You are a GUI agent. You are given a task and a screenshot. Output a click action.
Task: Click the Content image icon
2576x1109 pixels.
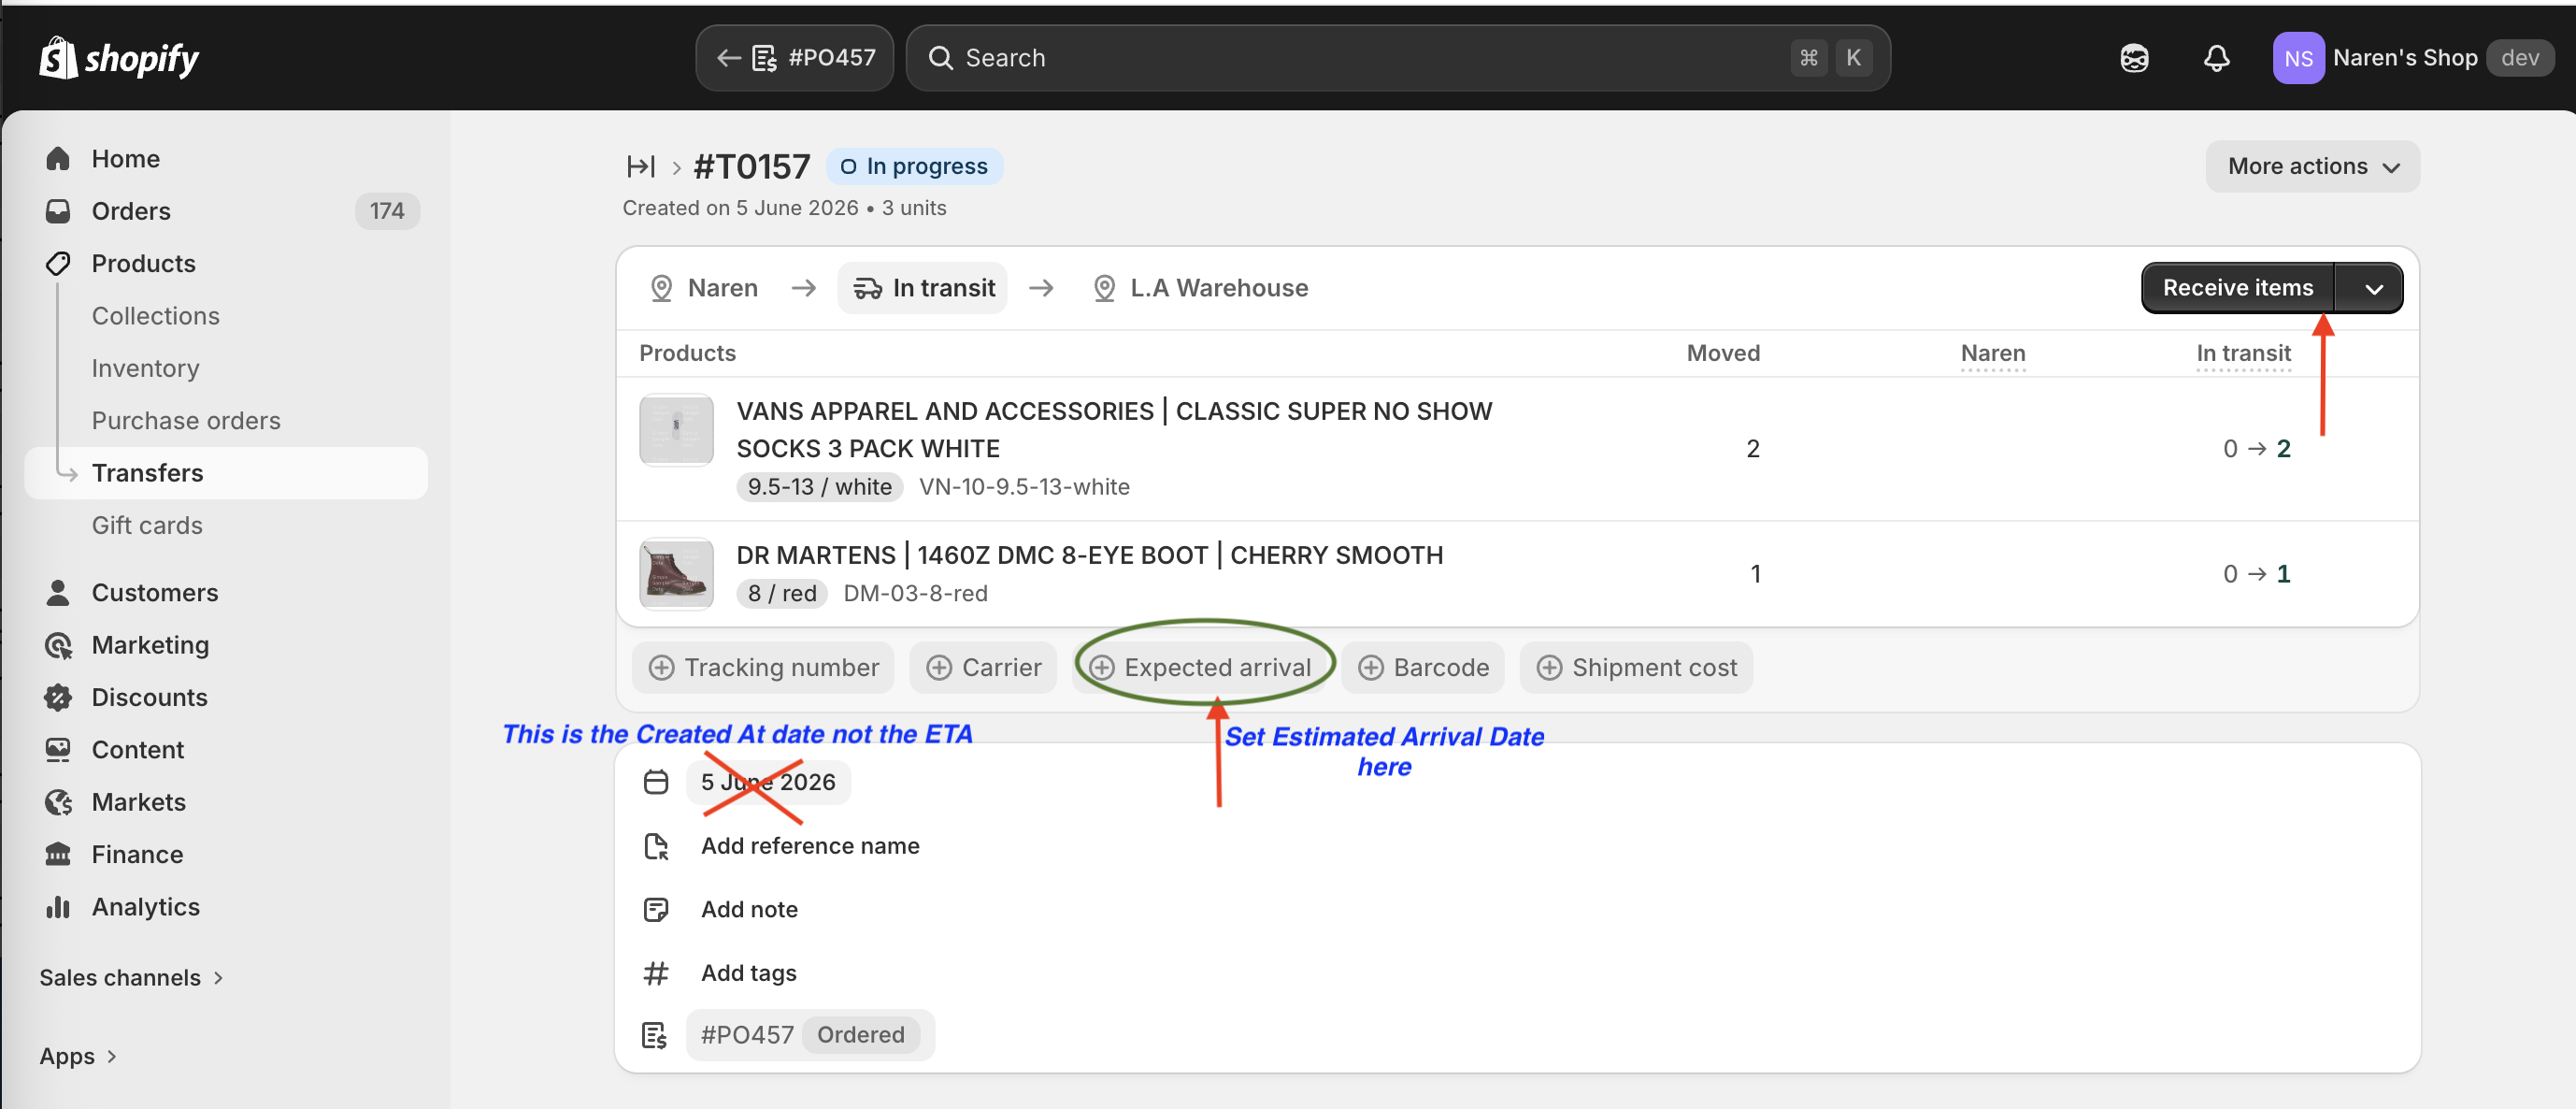58,750
